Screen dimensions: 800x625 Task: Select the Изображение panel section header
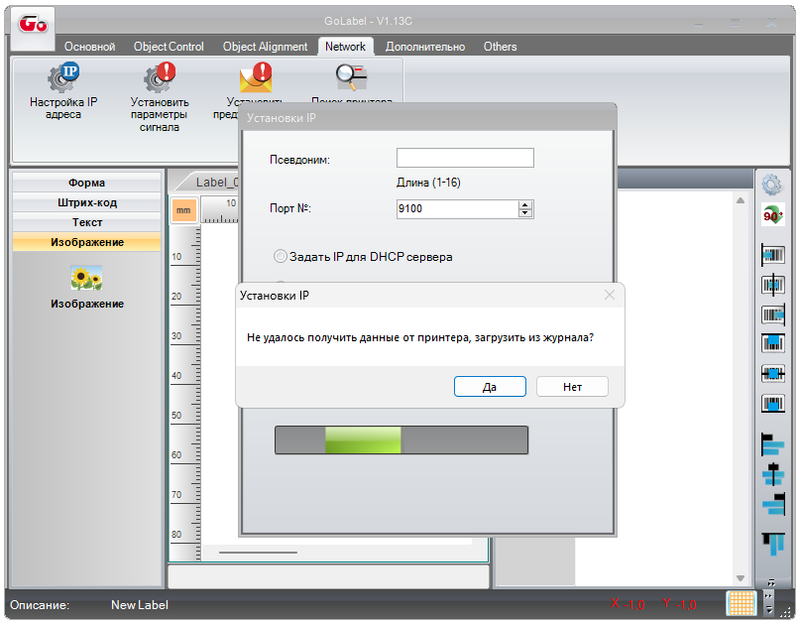click(x=87, y=242)
